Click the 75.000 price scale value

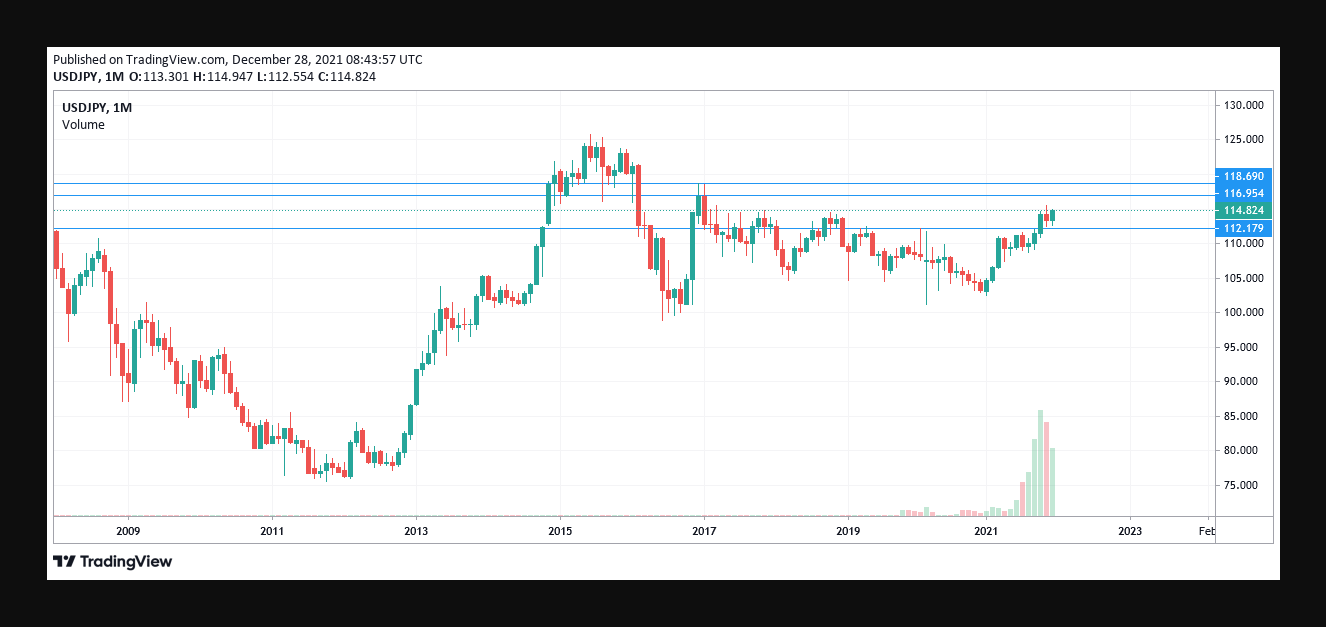tap(1244, 485)
